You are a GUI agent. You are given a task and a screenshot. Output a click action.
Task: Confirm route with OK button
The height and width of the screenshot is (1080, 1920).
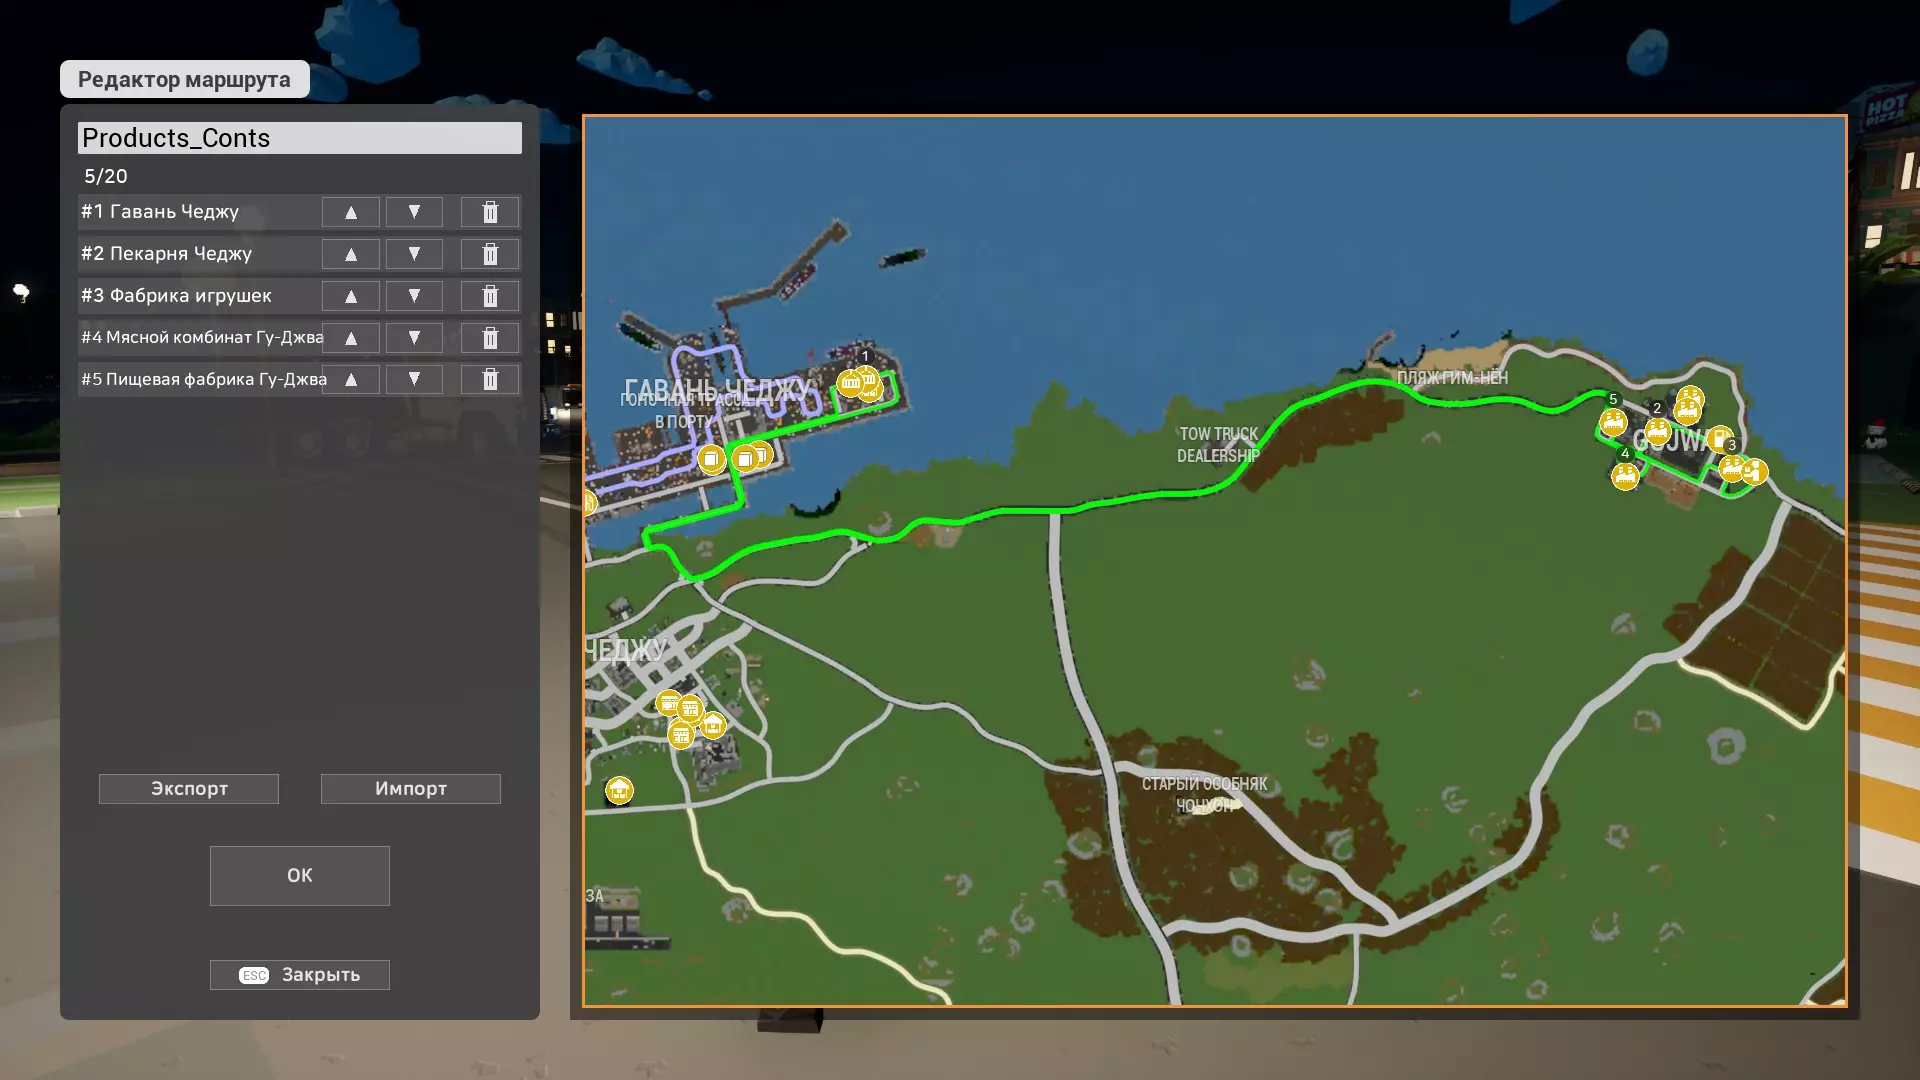point(300,876)
